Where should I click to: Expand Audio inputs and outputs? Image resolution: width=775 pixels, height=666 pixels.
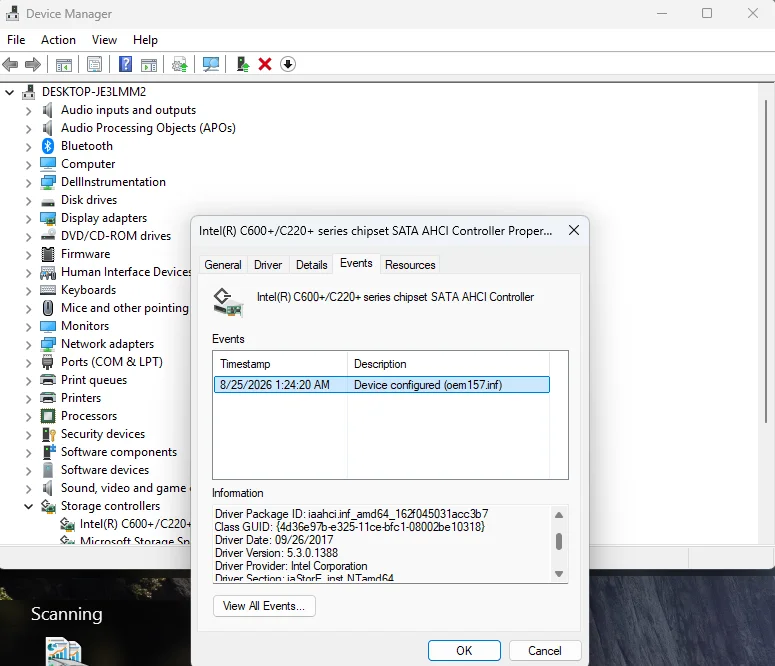point(28,111)
